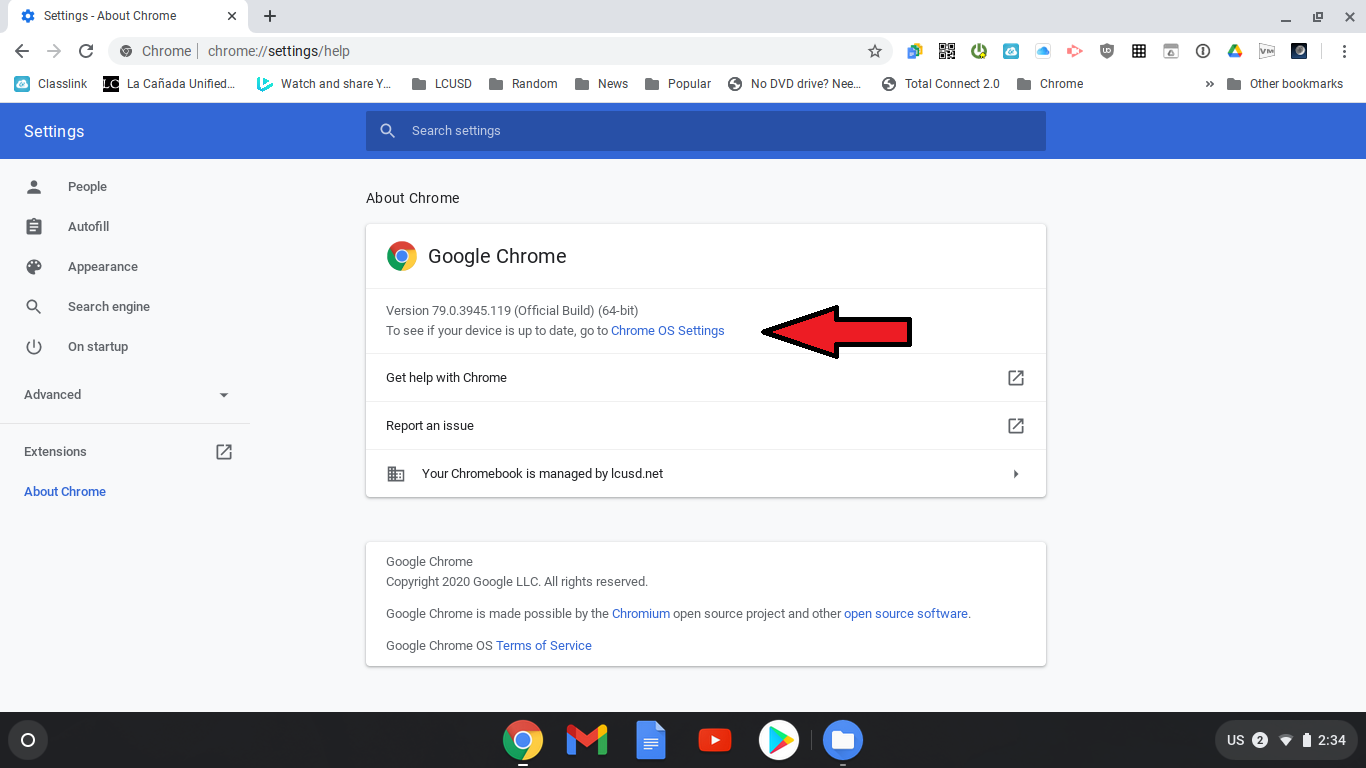Open the Watch and share bookmark
The width and height of the screenshot is (1366, 768).
pos(325,84)
